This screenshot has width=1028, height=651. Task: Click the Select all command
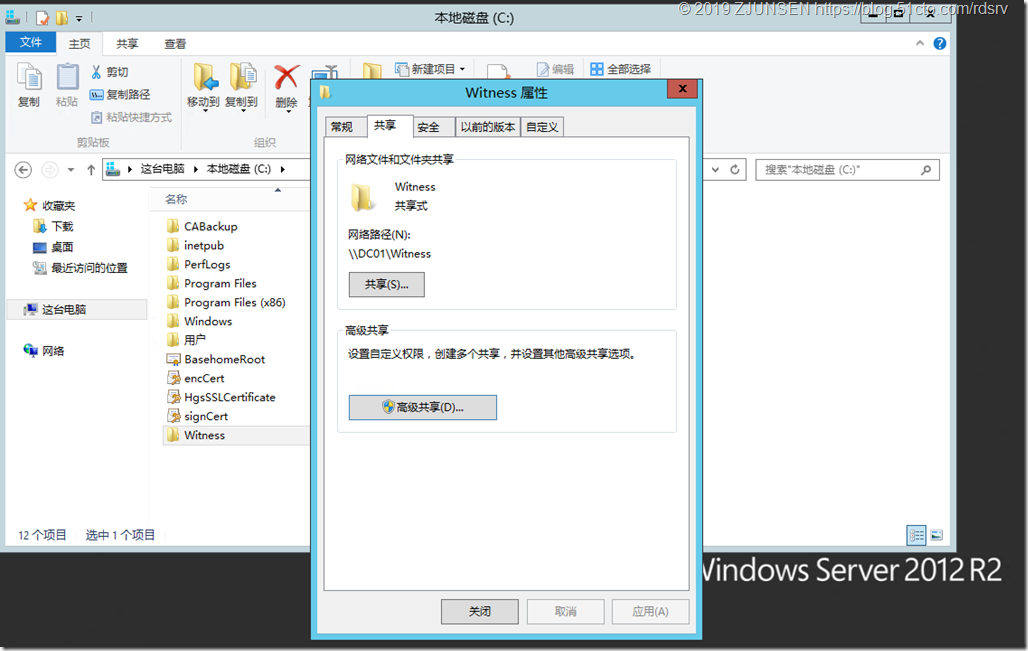[x=620, y=69]
